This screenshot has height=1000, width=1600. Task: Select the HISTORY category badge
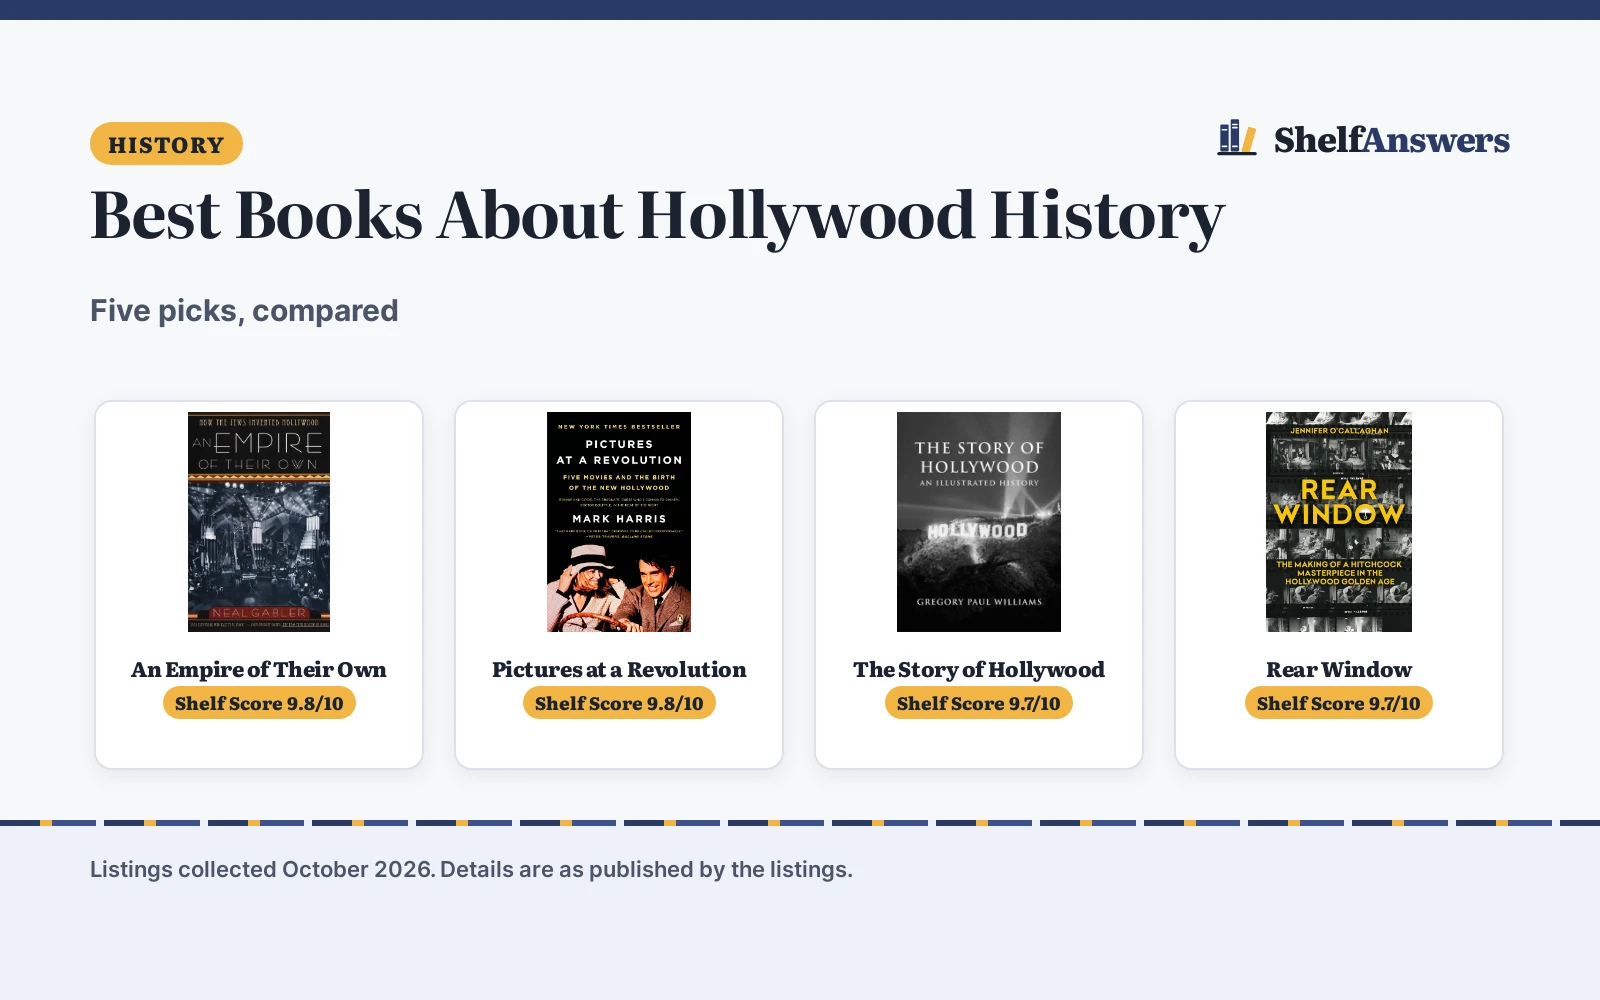166,144
